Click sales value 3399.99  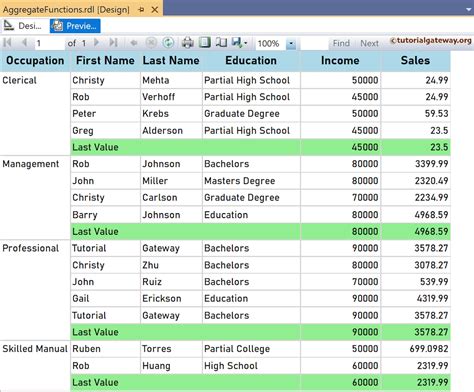(x=416, y=164)
